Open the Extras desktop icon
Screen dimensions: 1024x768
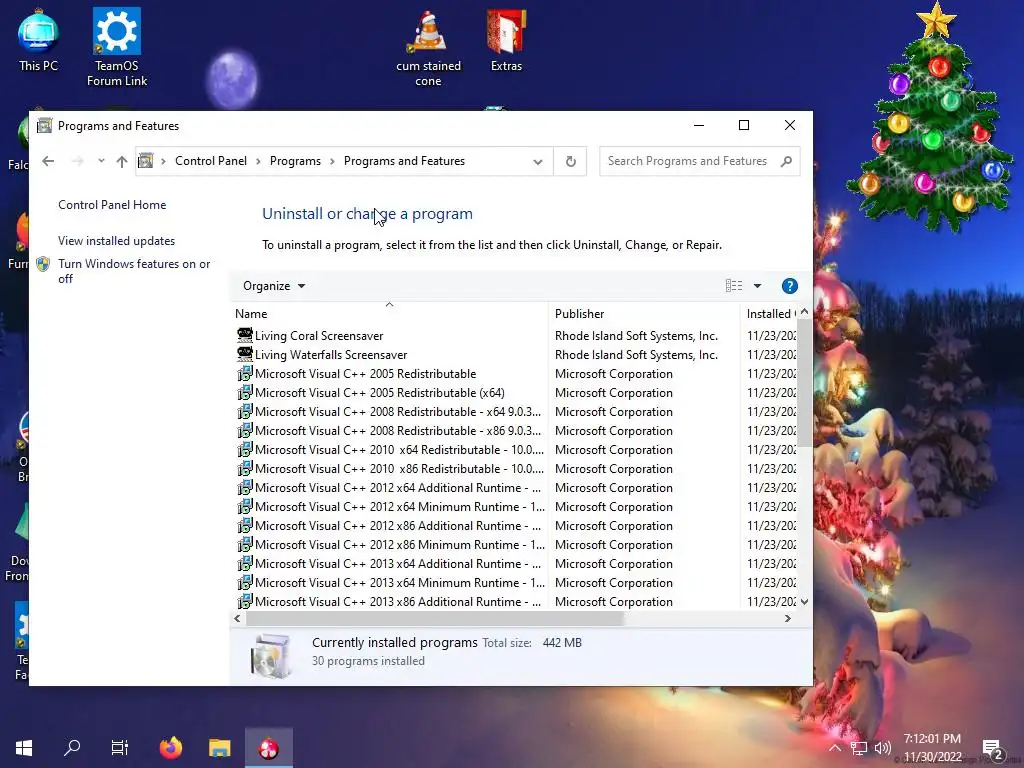pyautogui.click(x=506, y=40)
